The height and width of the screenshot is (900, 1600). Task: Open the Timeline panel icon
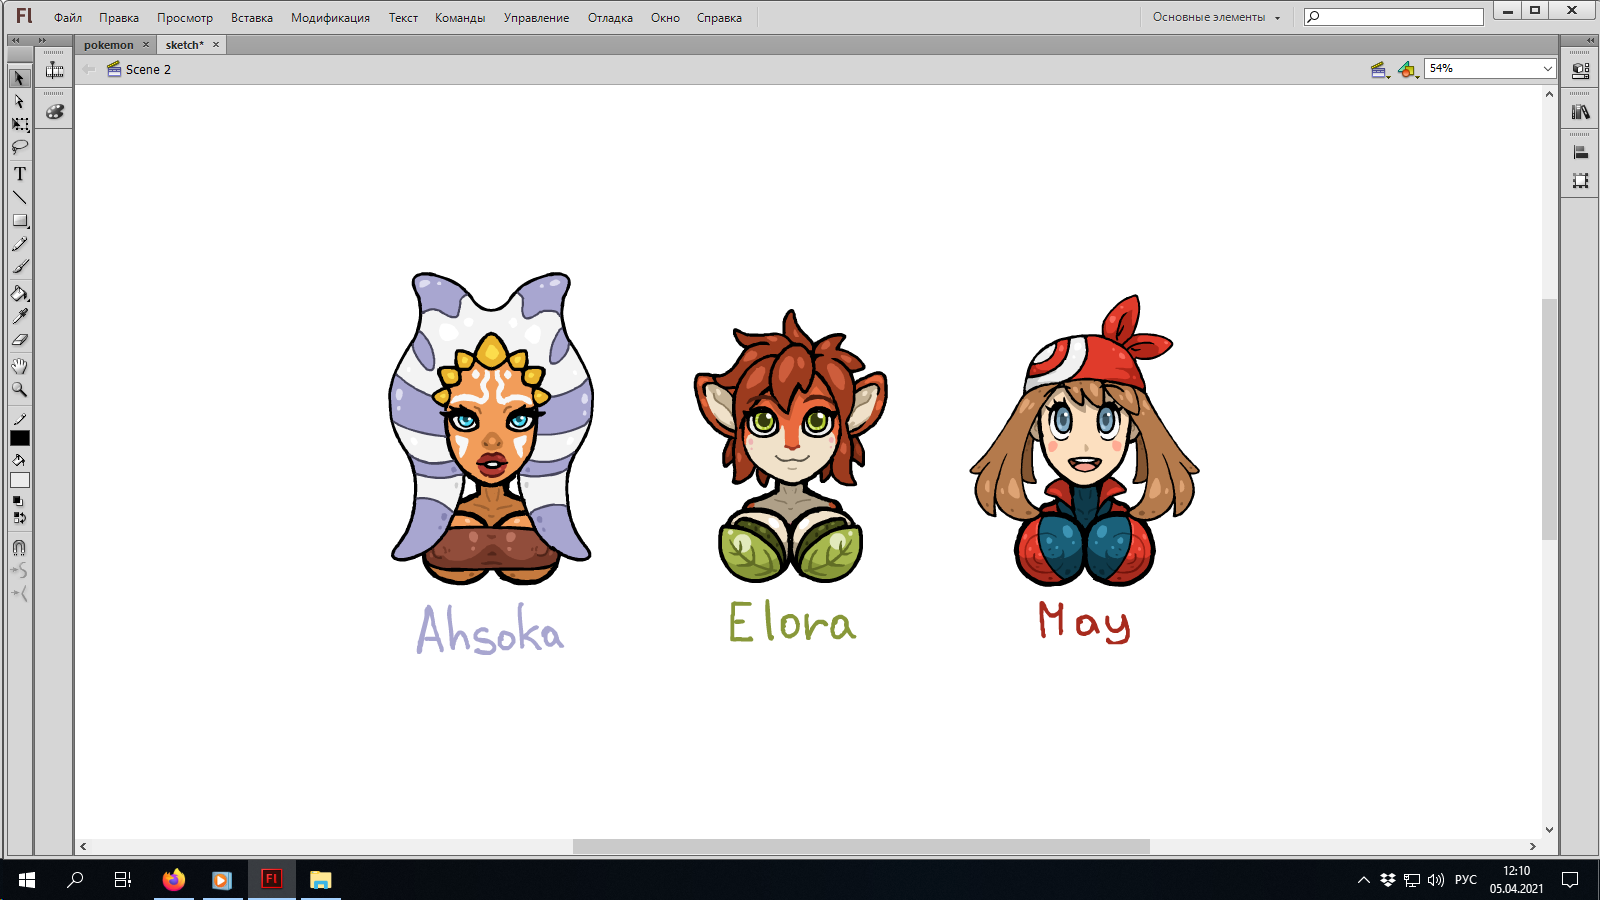coord(55,70)
